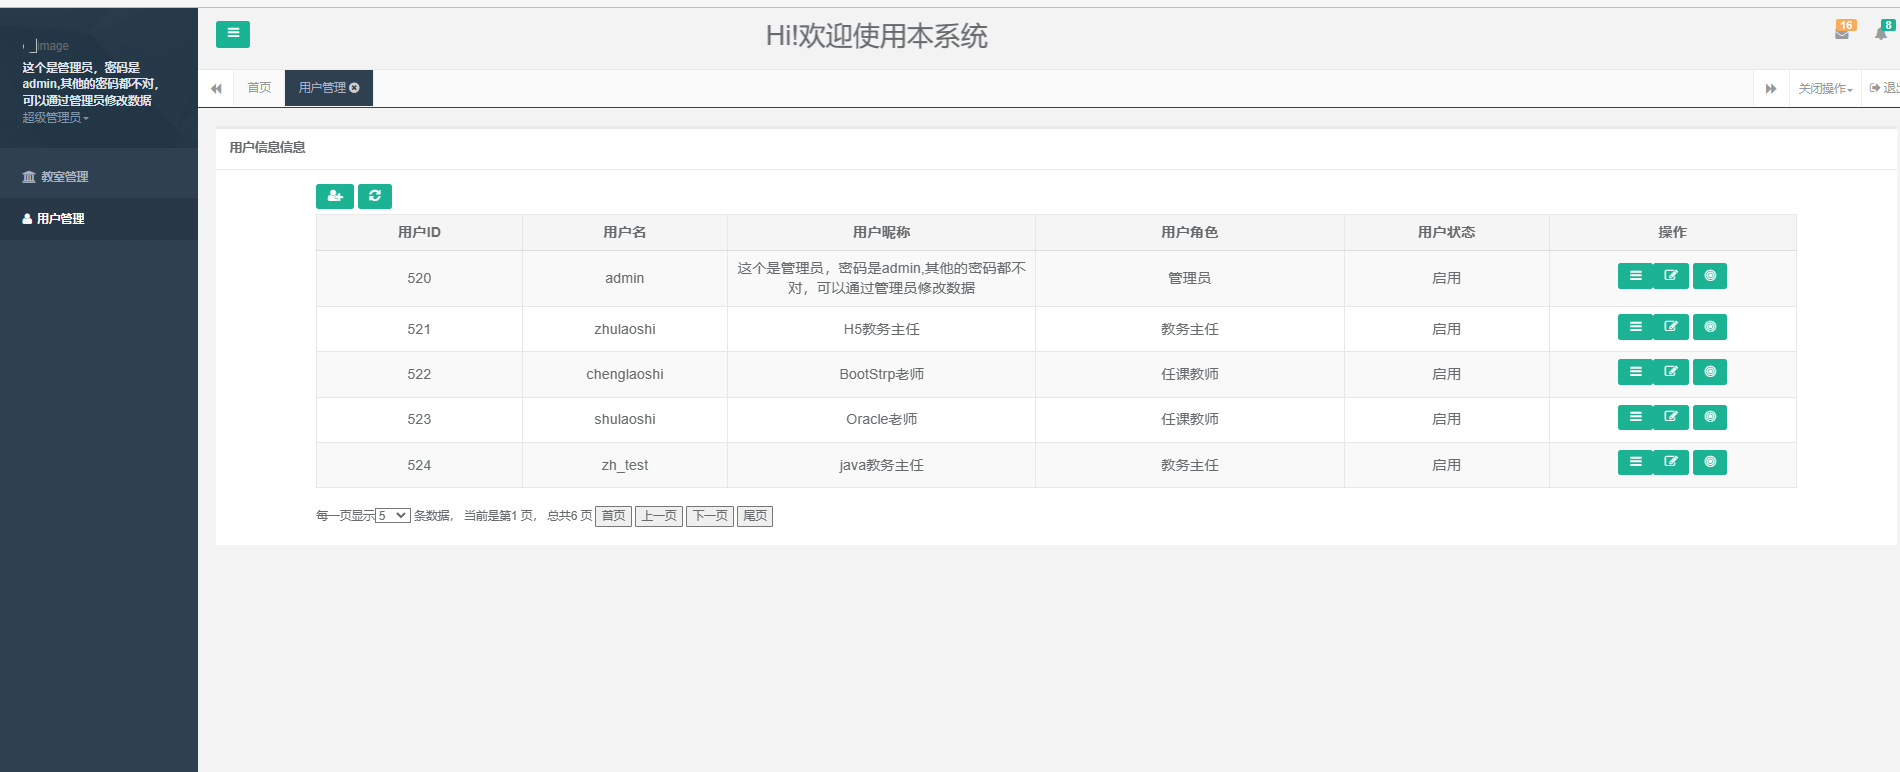Go to previous page with 上一页 button

659,516
